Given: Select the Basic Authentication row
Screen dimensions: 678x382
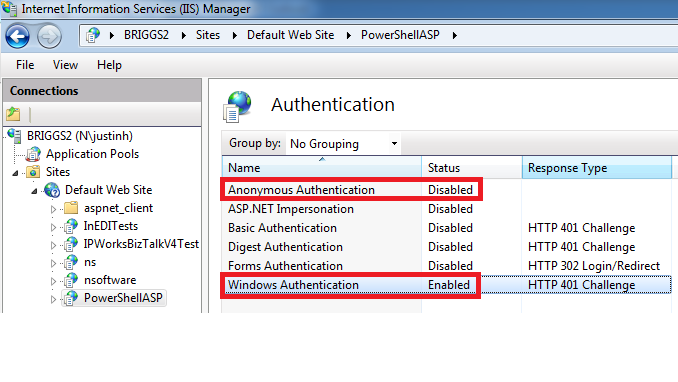Looking at the screenshot, I should pyautogui.click(x=446, y=228).
